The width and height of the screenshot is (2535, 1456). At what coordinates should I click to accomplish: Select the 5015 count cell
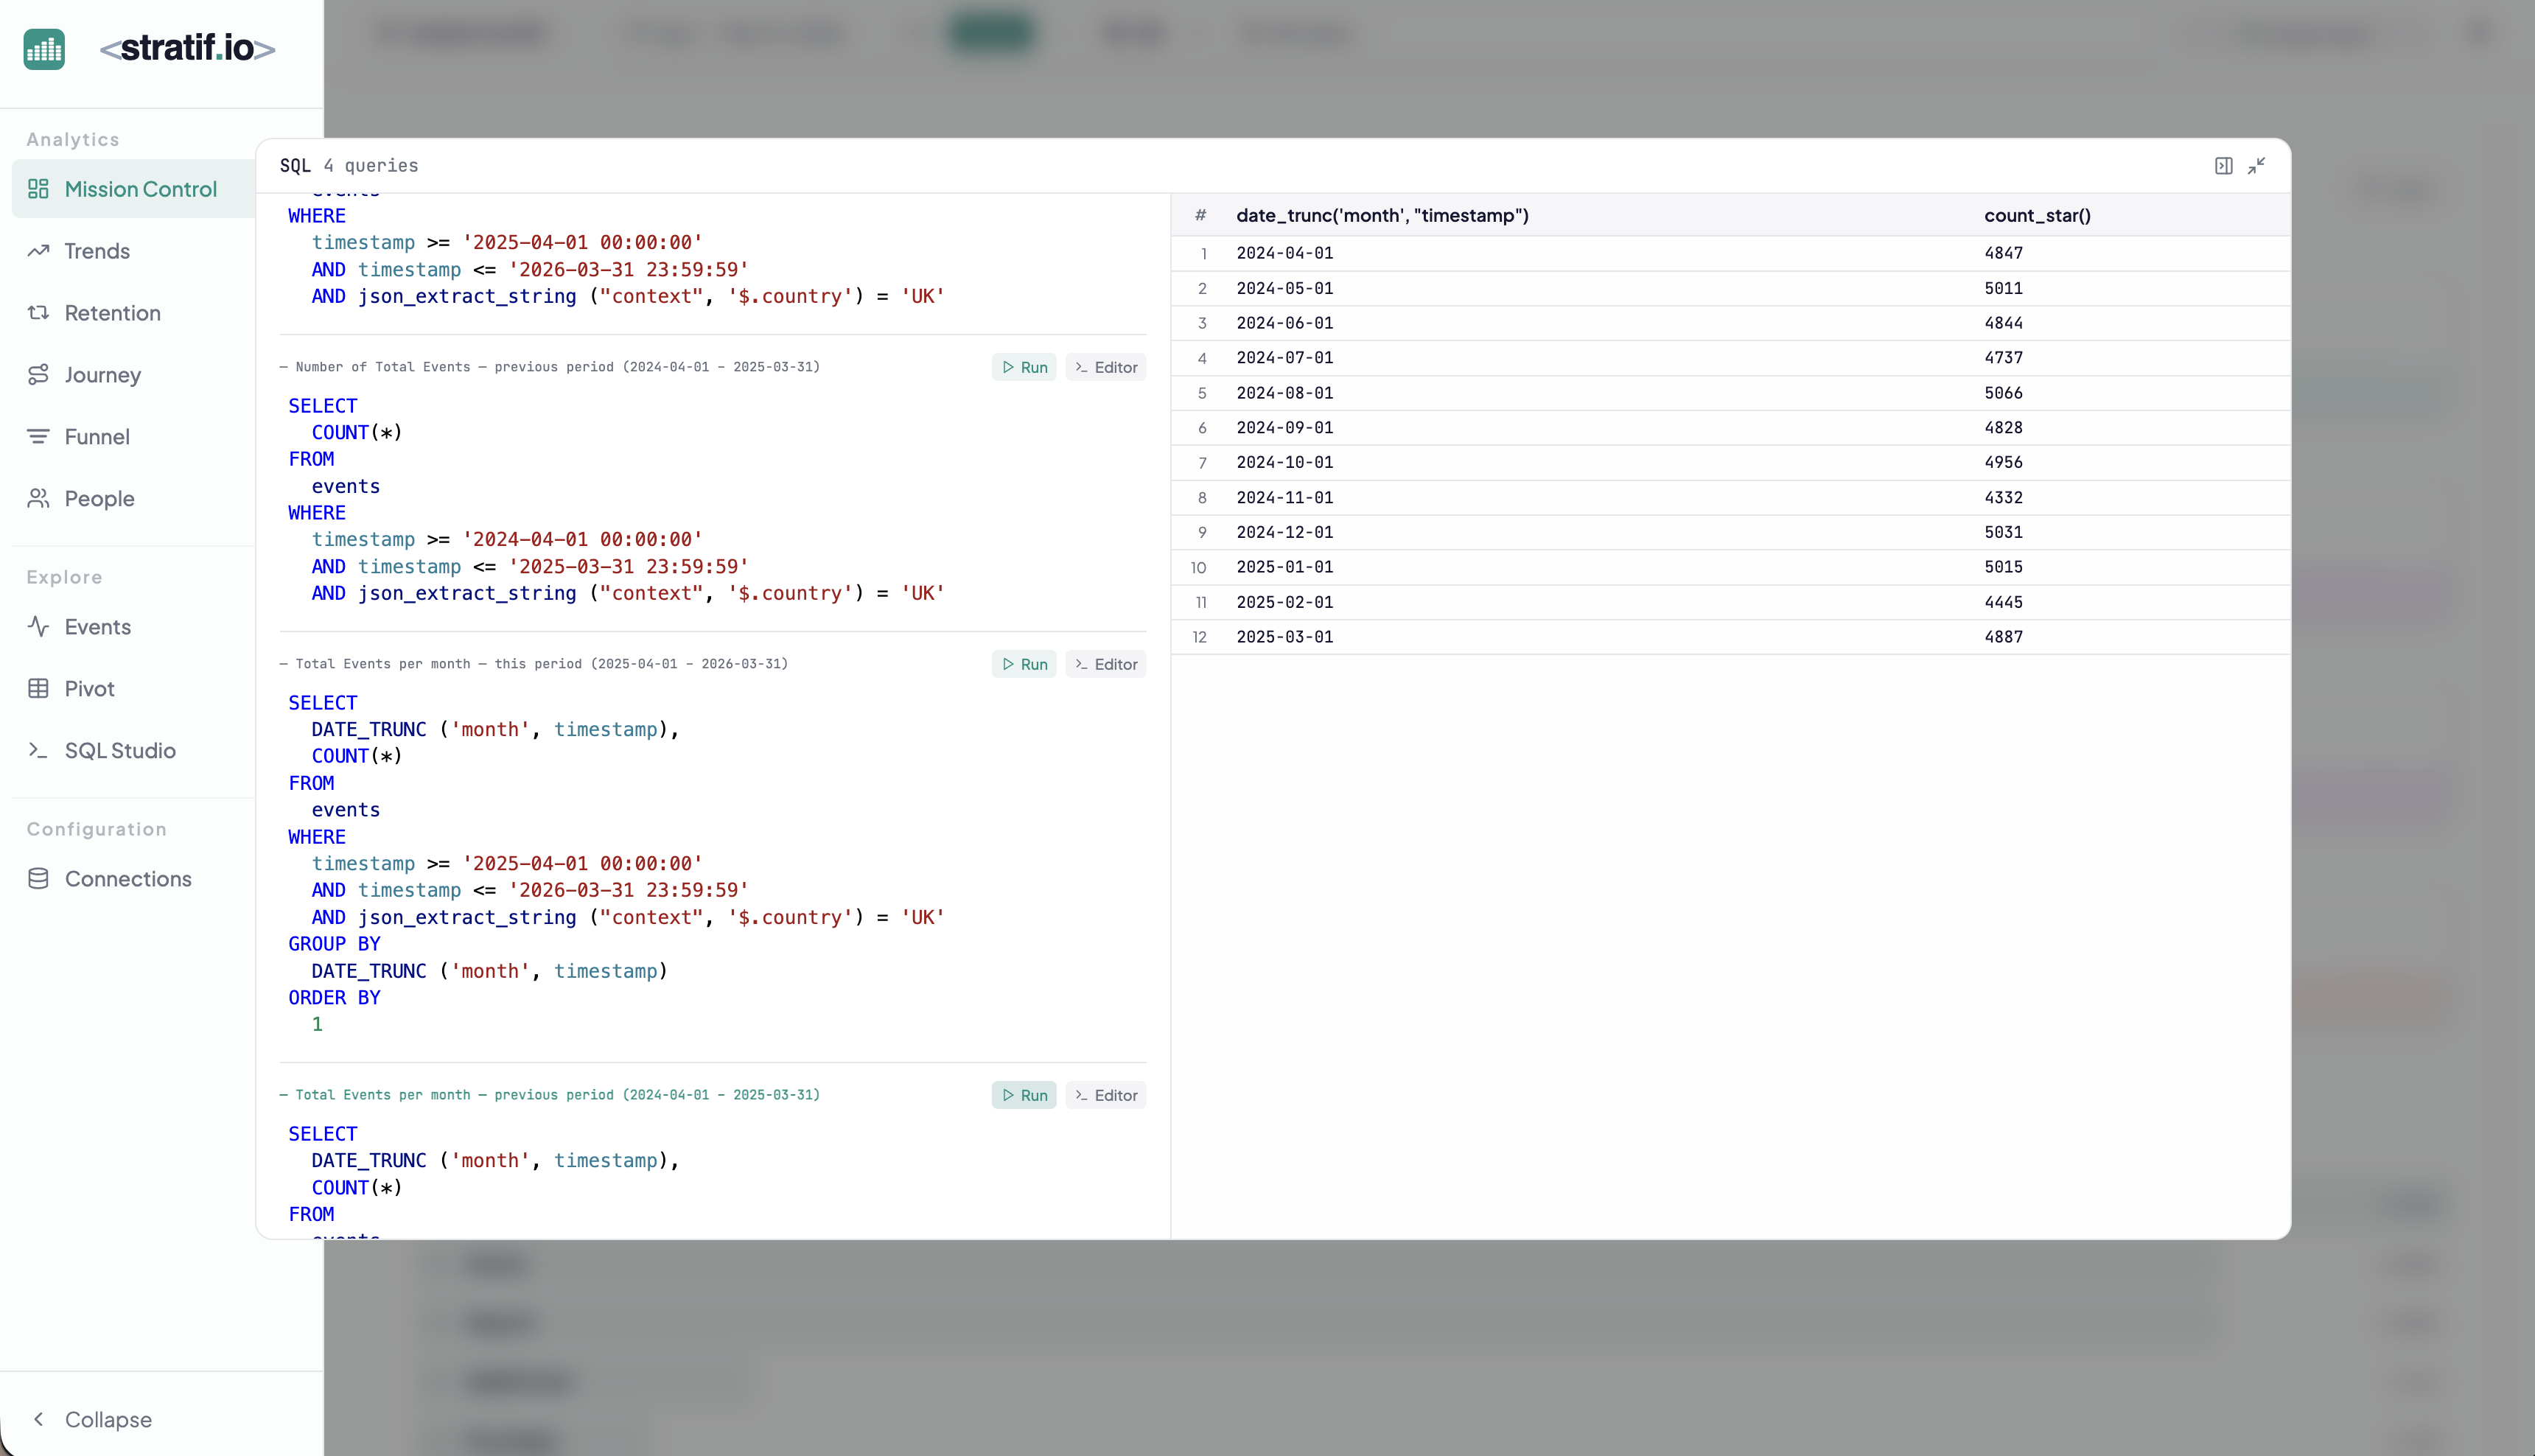pyautogui.click(x=2003, y=567)
